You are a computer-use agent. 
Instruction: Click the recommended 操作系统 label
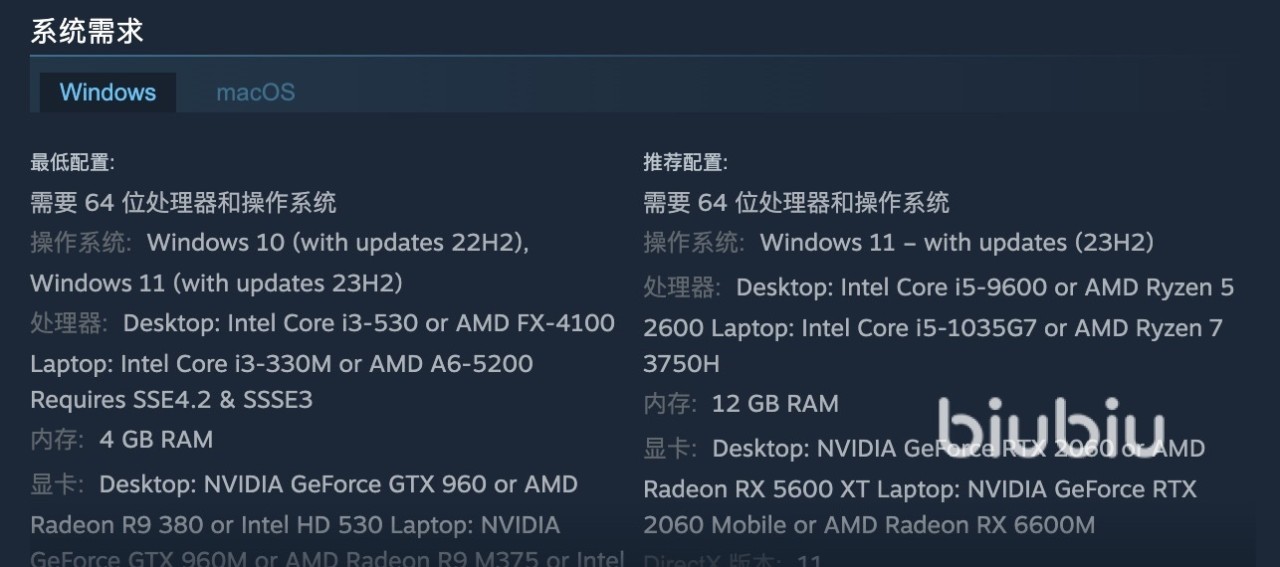click(x=694, y=243)
